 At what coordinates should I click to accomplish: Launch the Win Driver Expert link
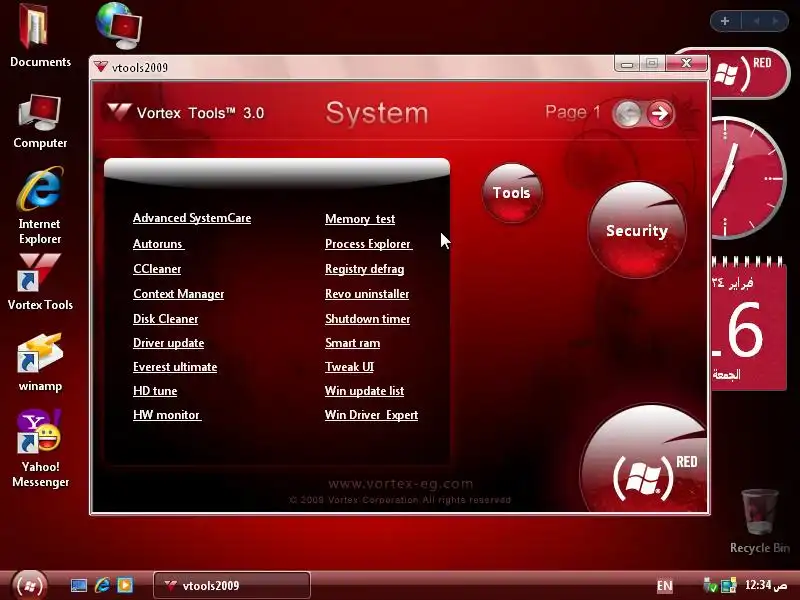pos(371,415)
